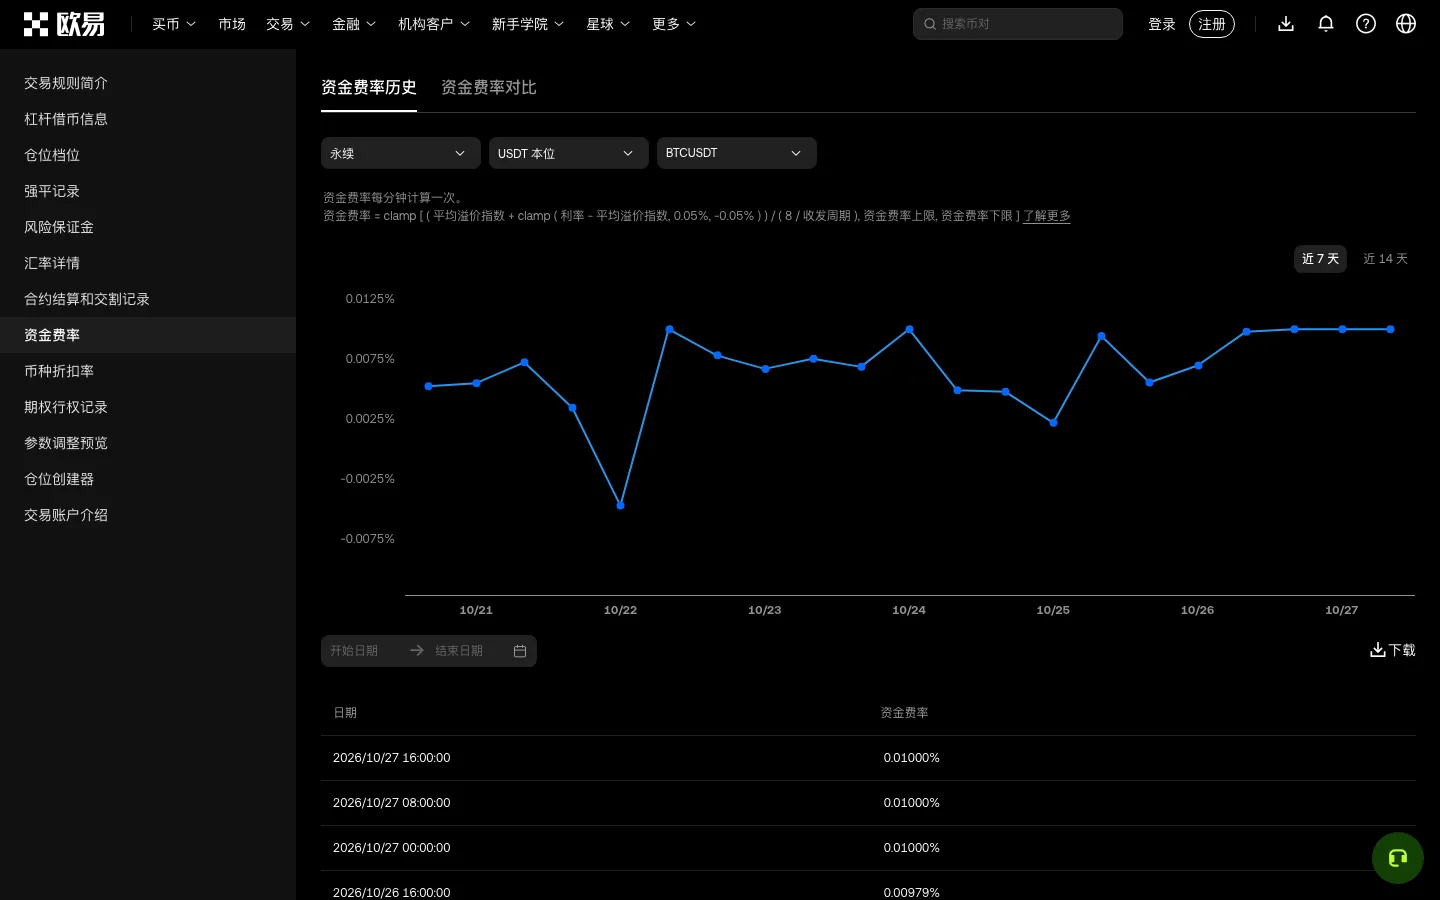Viewport: 1440px width, 900px height.
Task: Open 杠杆借币信息 in the sidebar
Action: [x=148, y=119]
